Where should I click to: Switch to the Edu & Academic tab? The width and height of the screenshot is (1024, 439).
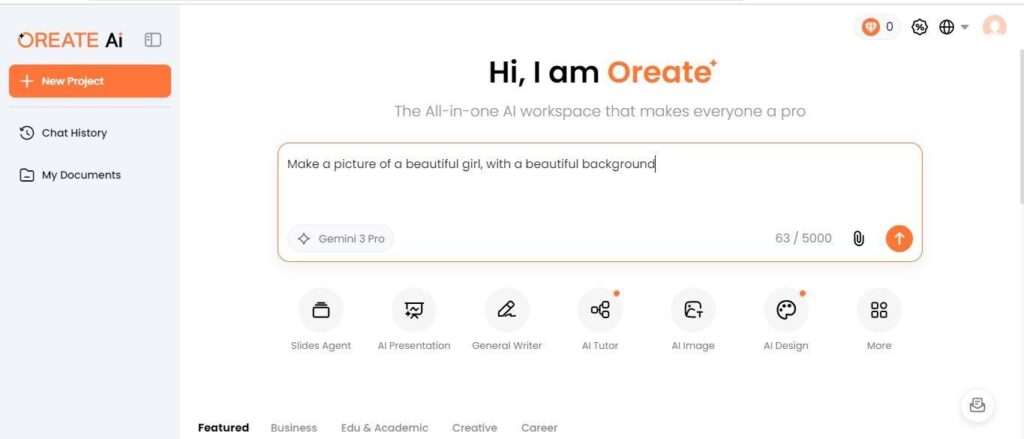click(384, 428)
